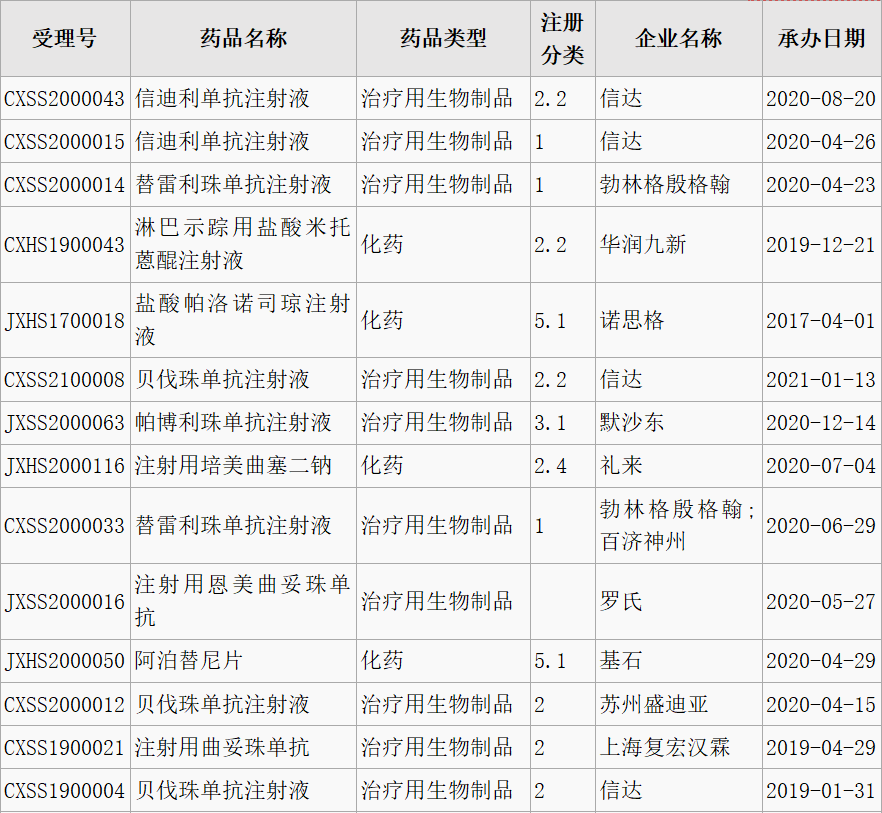Select 替雷利珠单抗注射液 in the CXSS2000014 row

pos(233,184)
